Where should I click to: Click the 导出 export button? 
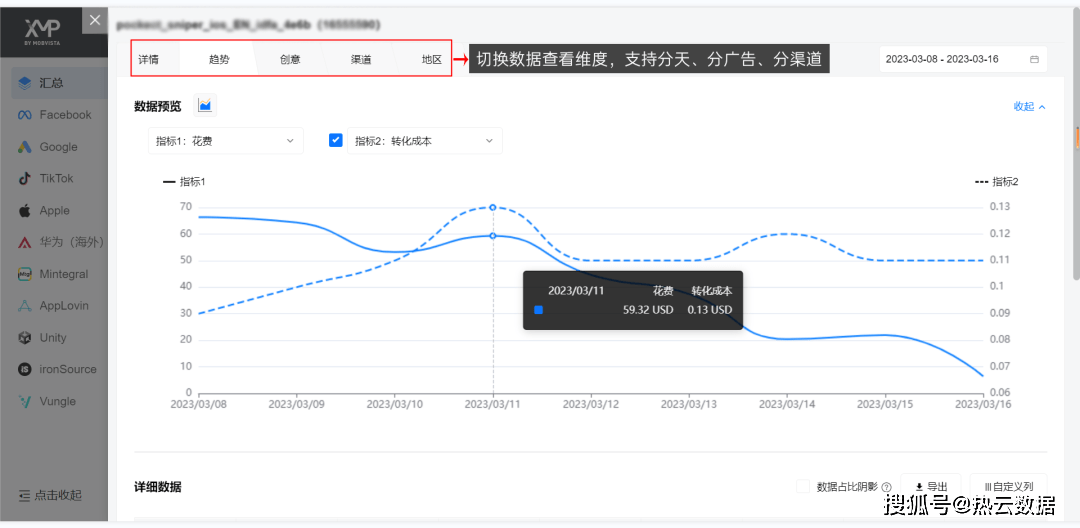click(x=931, y=487)
